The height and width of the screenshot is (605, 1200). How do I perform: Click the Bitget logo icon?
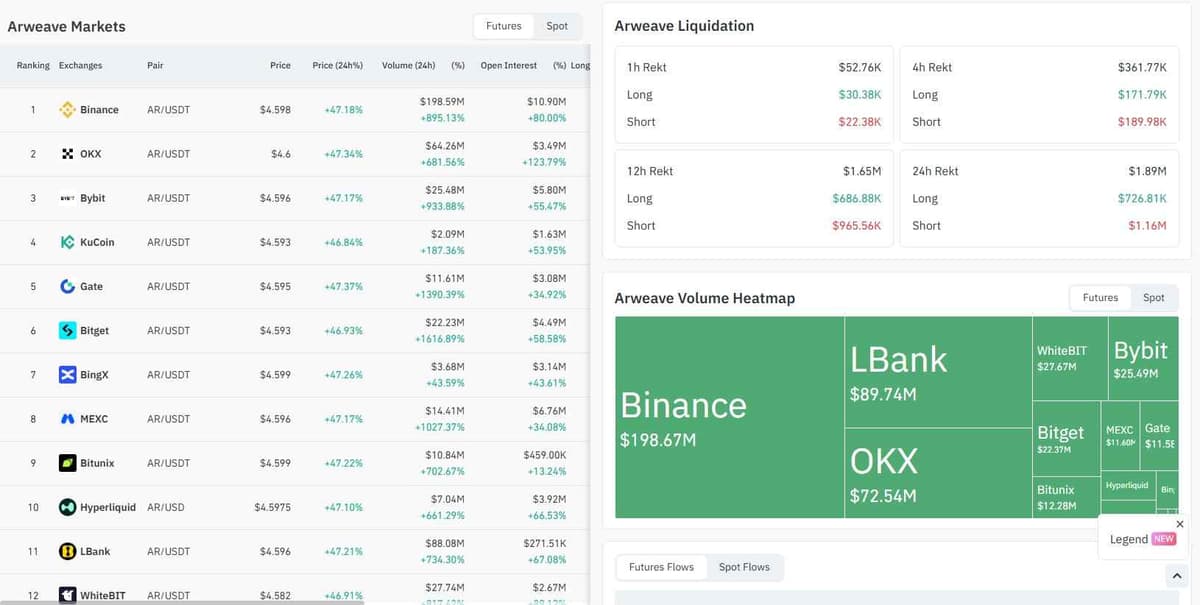[68, 330]
